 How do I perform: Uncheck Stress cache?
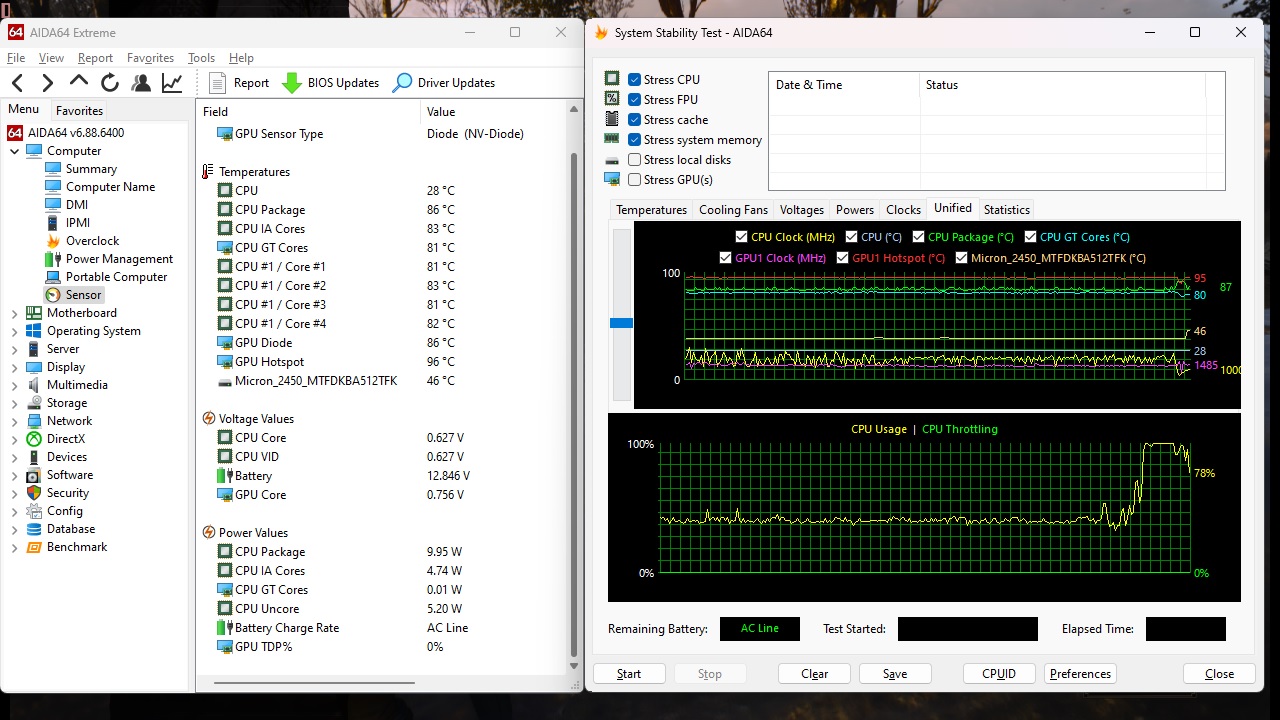[634, 120]
